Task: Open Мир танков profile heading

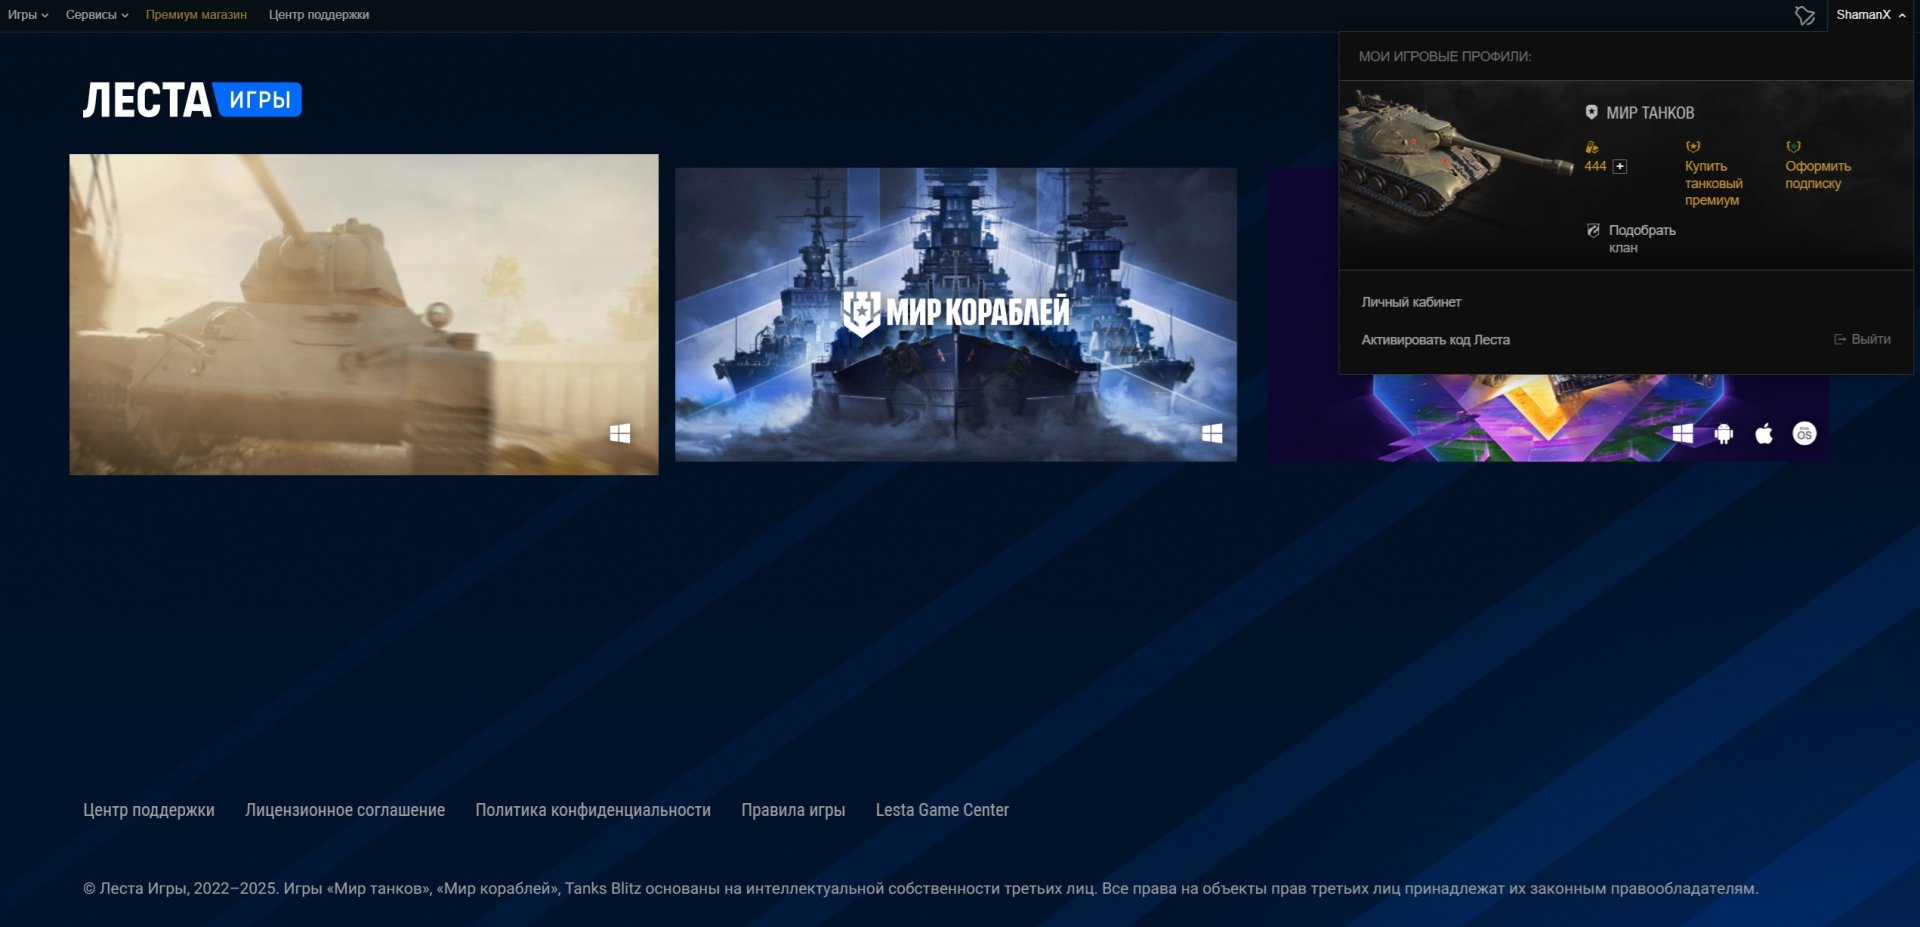Action: coord(1650,113)
